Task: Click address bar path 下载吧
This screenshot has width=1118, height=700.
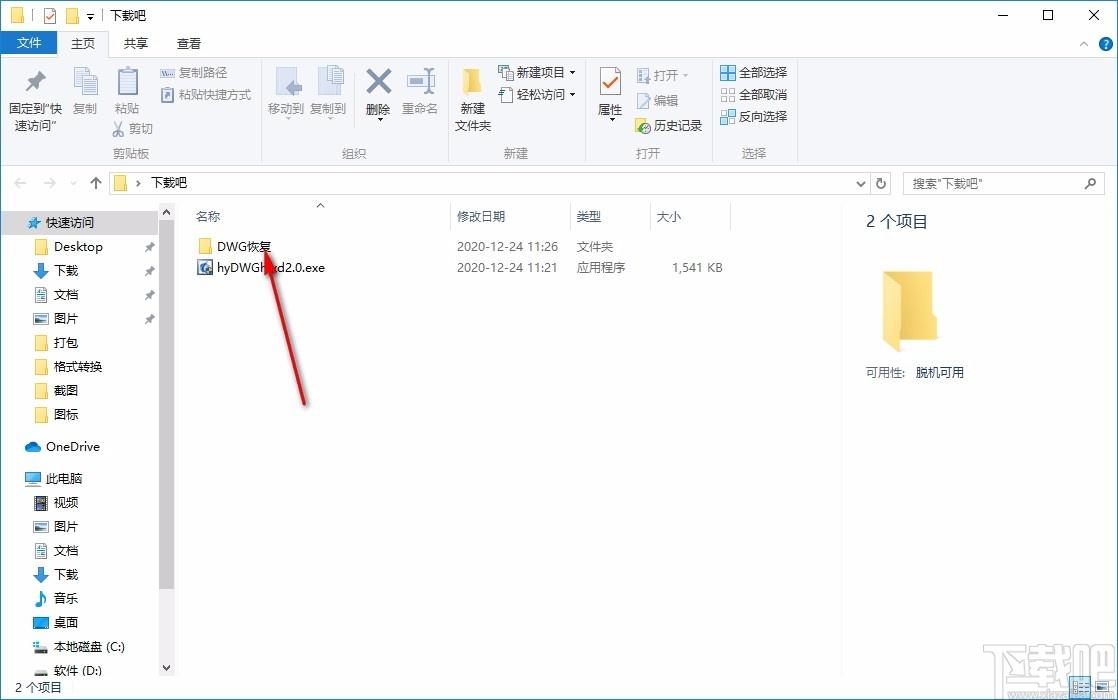Action: (169, 183)
